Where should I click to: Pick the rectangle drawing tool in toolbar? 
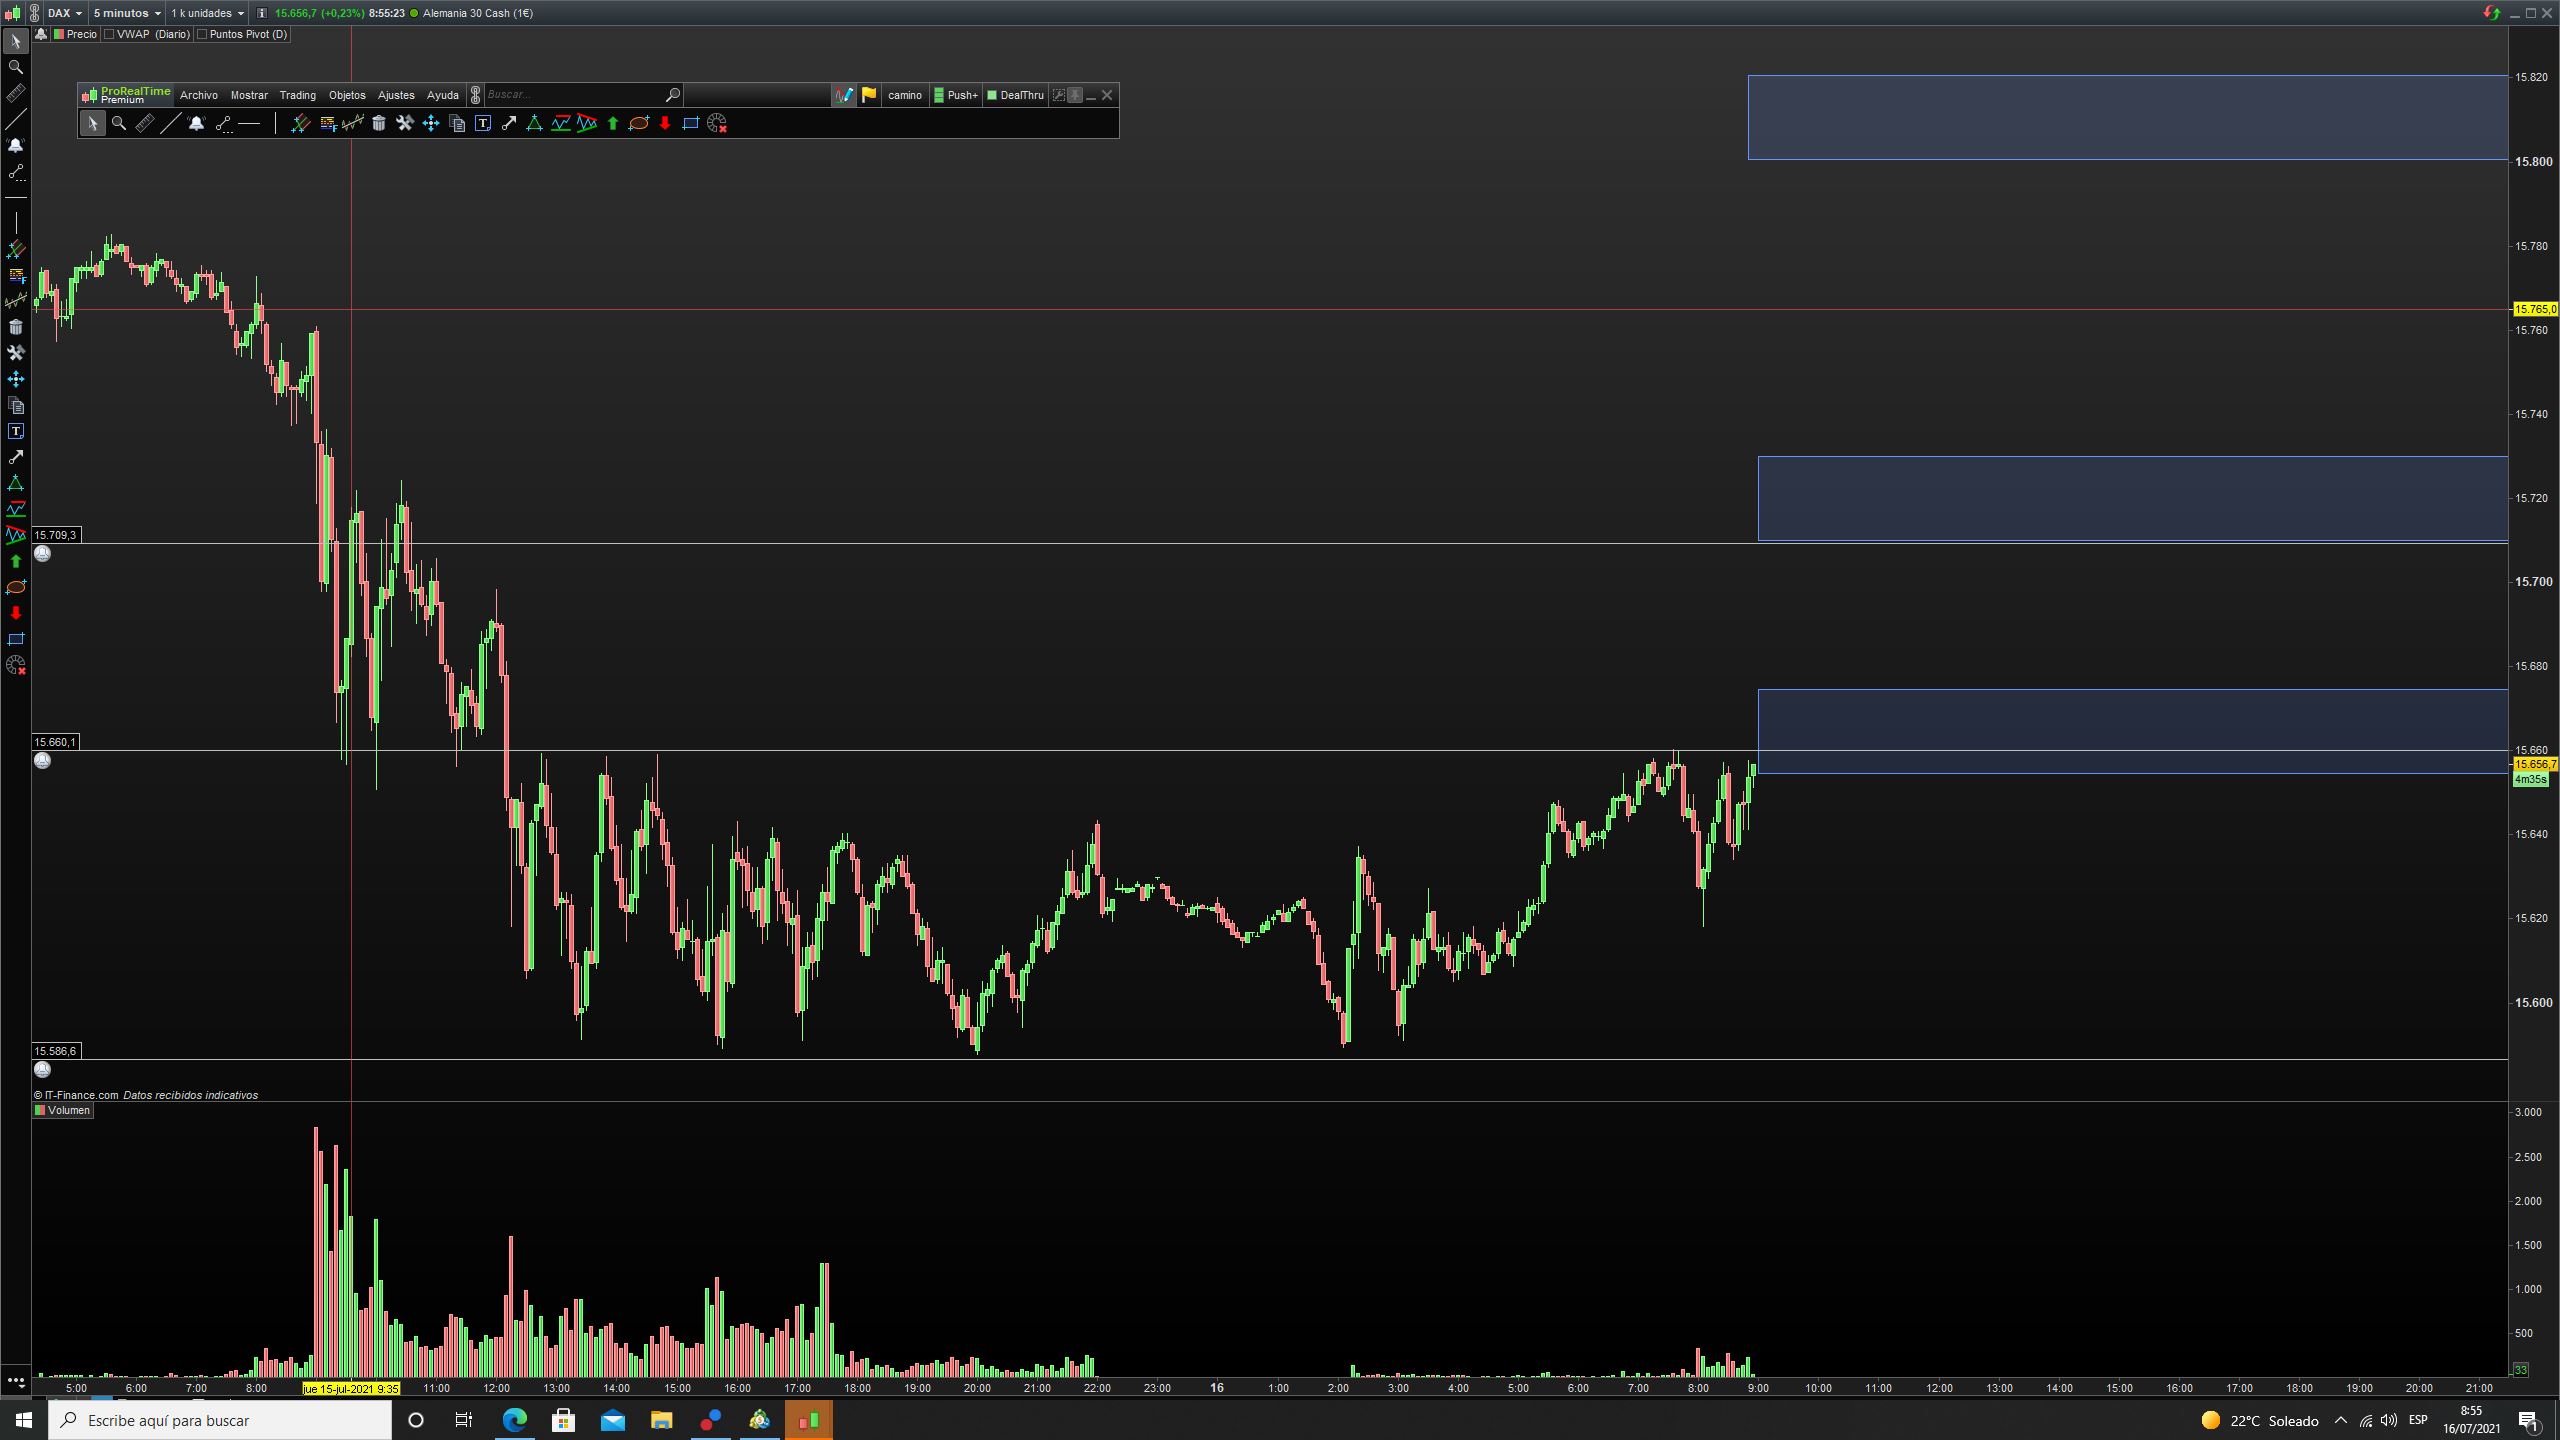pos(691,123)
